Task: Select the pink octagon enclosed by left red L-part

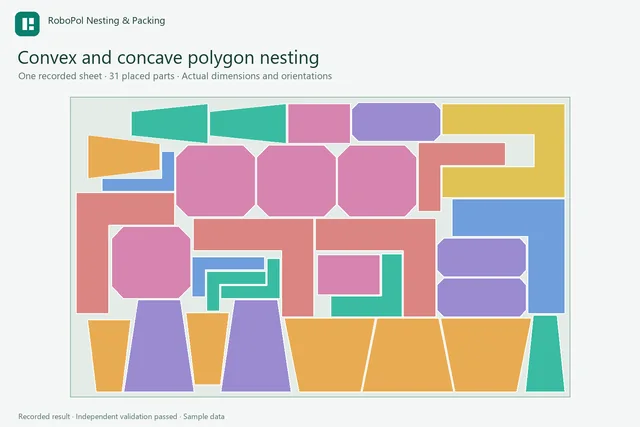Action: 151,262
